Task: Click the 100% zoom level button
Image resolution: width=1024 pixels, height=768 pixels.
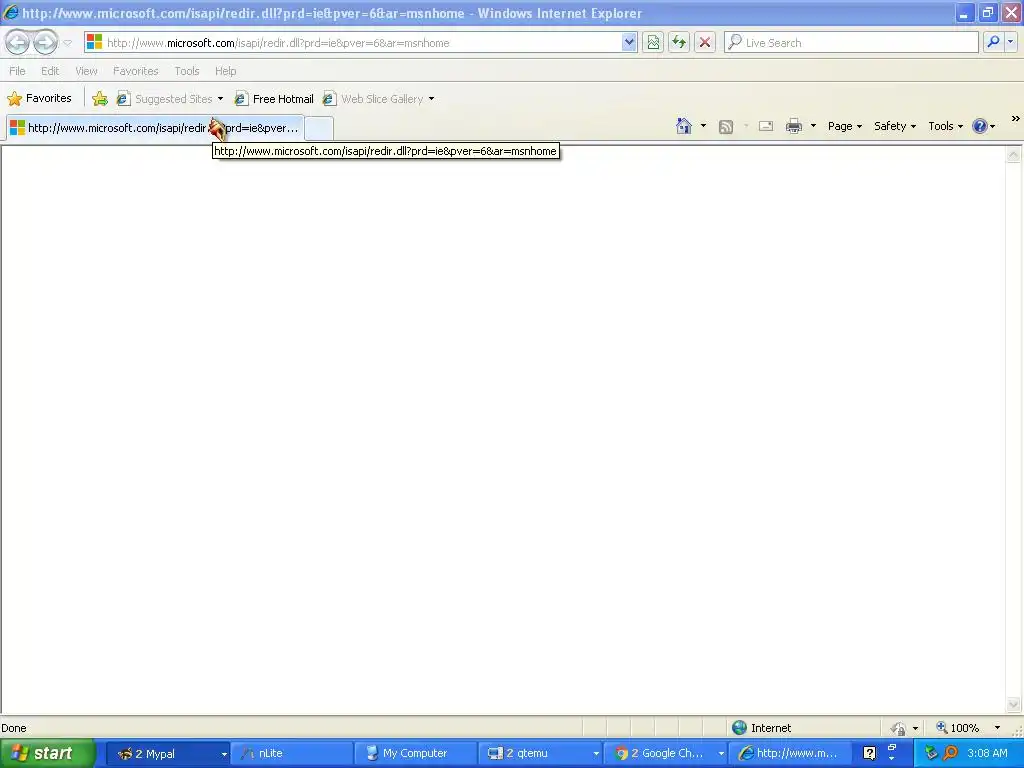Action: (958, 728)
